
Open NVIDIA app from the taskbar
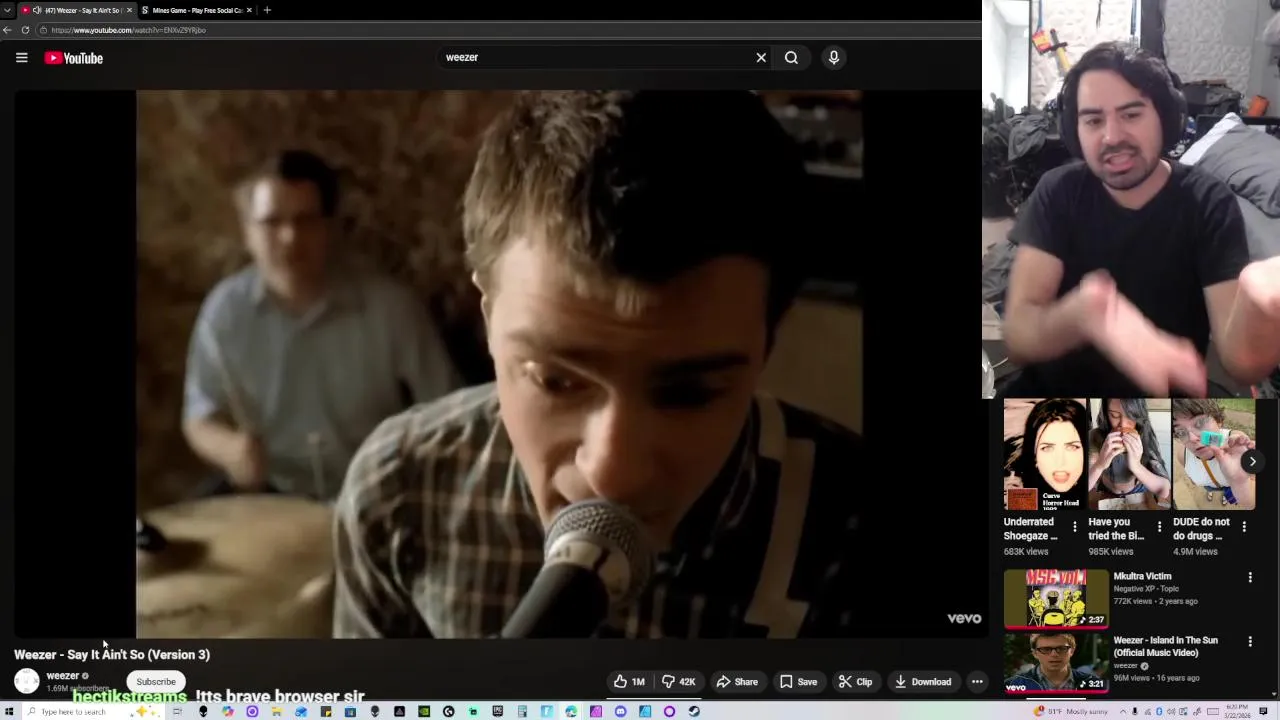click(x=423, y=711)
